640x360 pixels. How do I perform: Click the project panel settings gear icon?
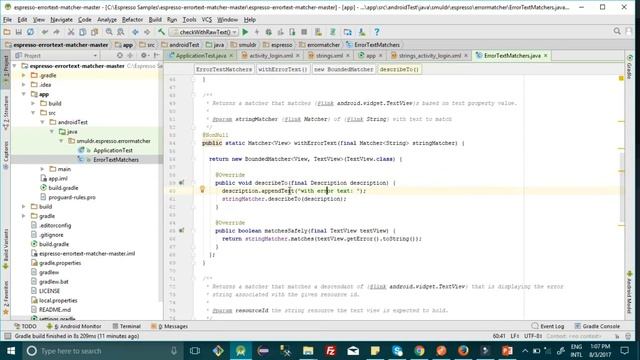pos(144,56)
